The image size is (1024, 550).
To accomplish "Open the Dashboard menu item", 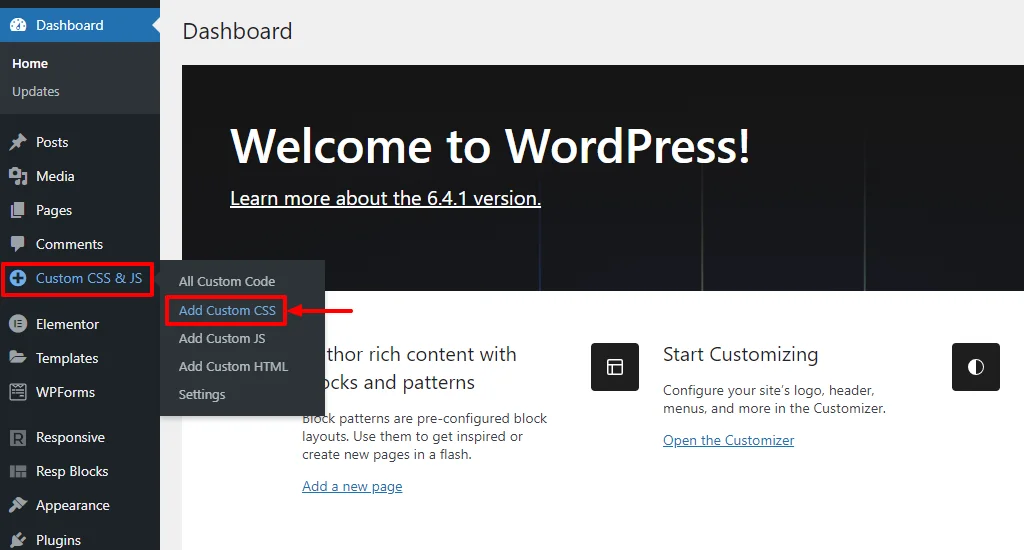I will click(80, 25).
